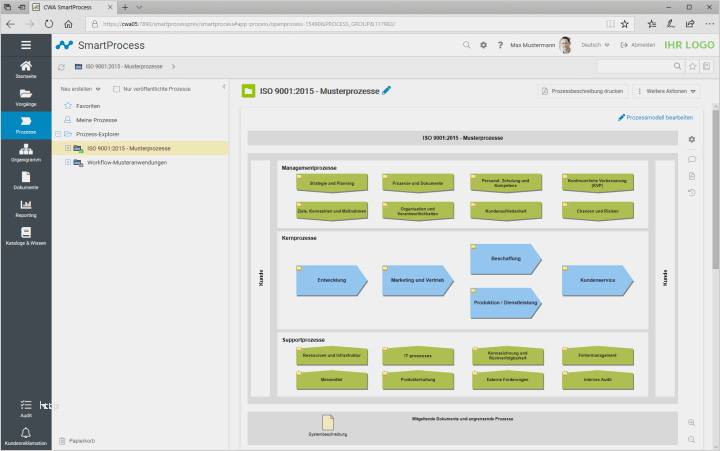
Task: Click the star favorite icon beside search field
Action: [692, 67]
